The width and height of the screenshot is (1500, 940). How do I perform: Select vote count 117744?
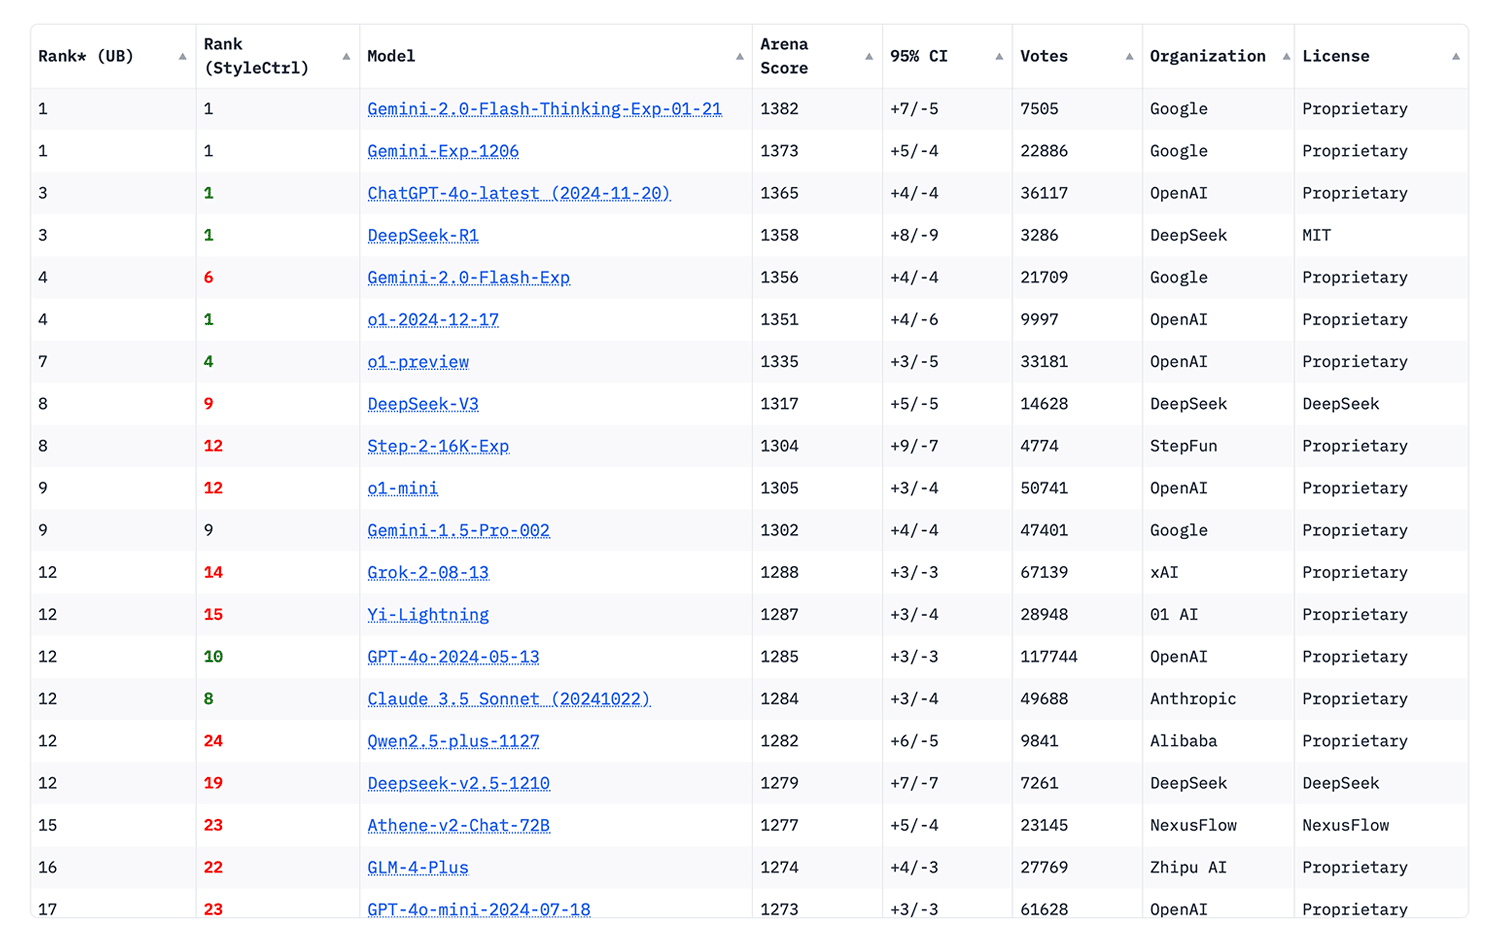(x=1049, y=657)
